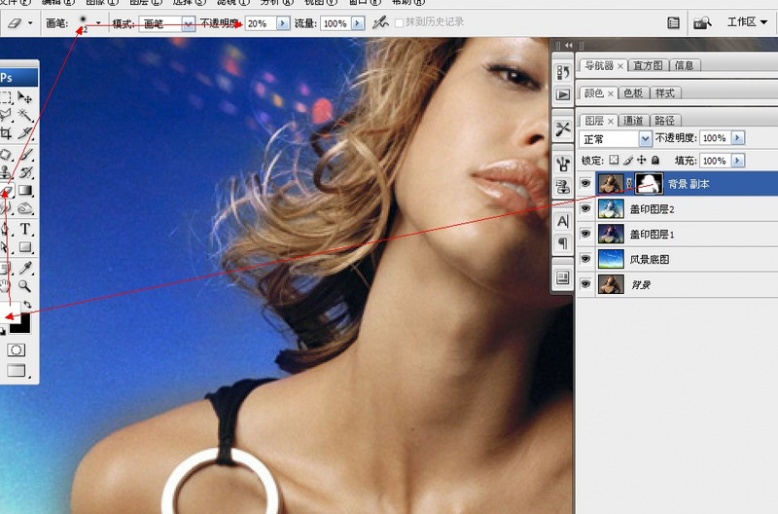
Task: Select the 盖印图层2 layer thumbnail
Action: click(x=611, y=208)
